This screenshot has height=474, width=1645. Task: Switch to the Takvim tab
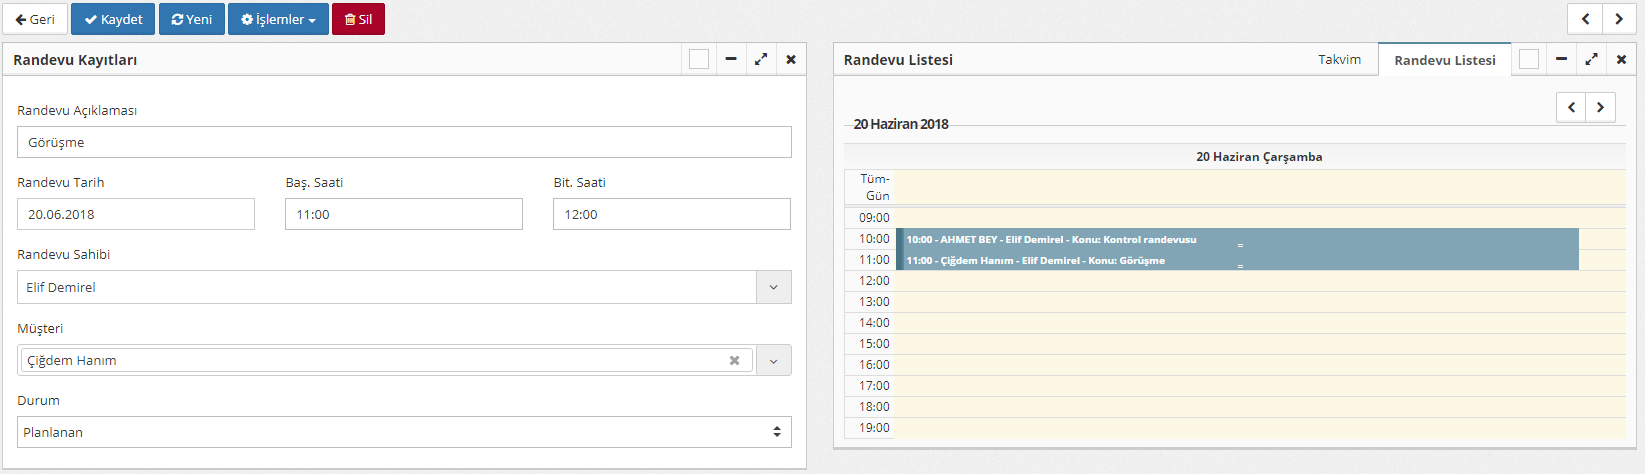tap(1339, 60)
